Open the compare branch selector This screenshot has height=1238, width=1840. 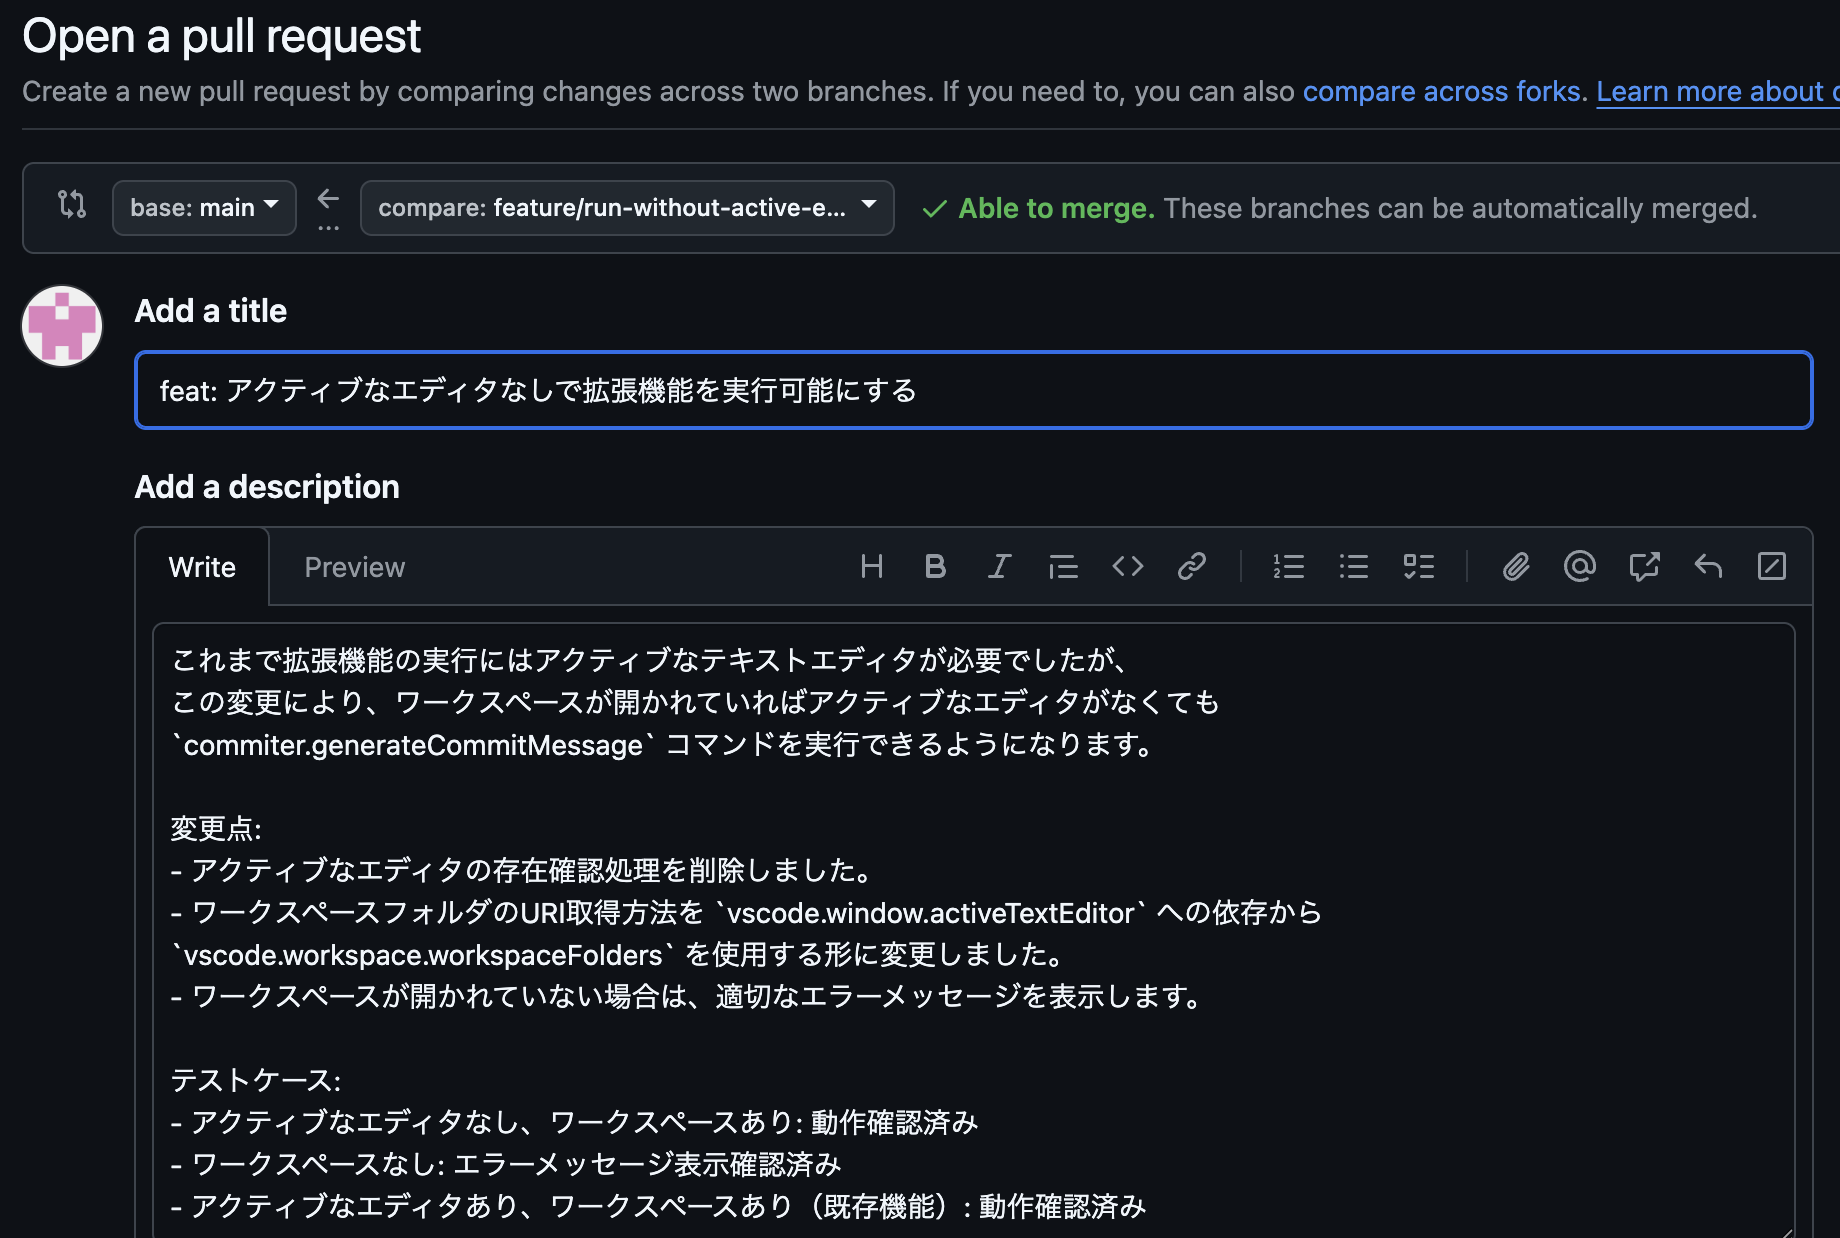click(x=627, y=207)
